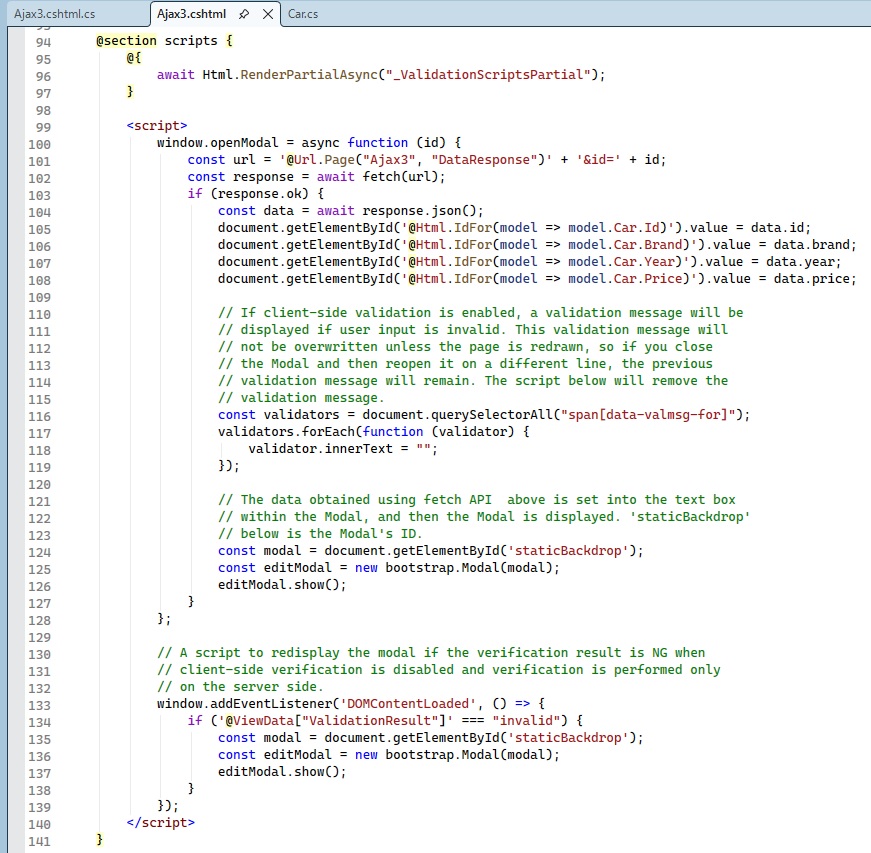The width and height of the screenshot is (871, 853).
Task: Select the active Ajax3.cshtml tab label
Action: pos(193,15)
